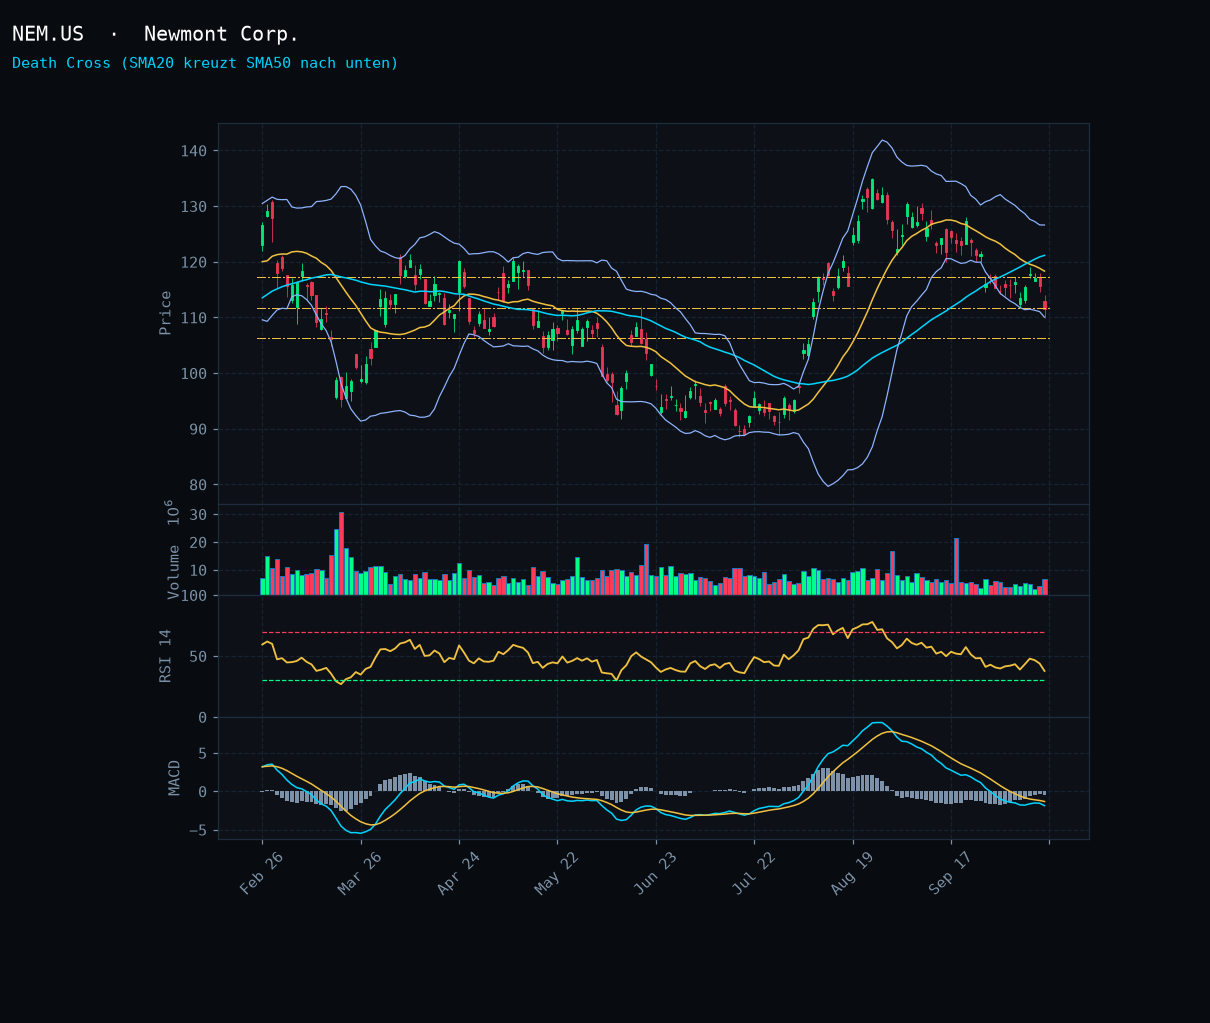
Task: Click the tallest volume bar in March
Action: [341, 554]
